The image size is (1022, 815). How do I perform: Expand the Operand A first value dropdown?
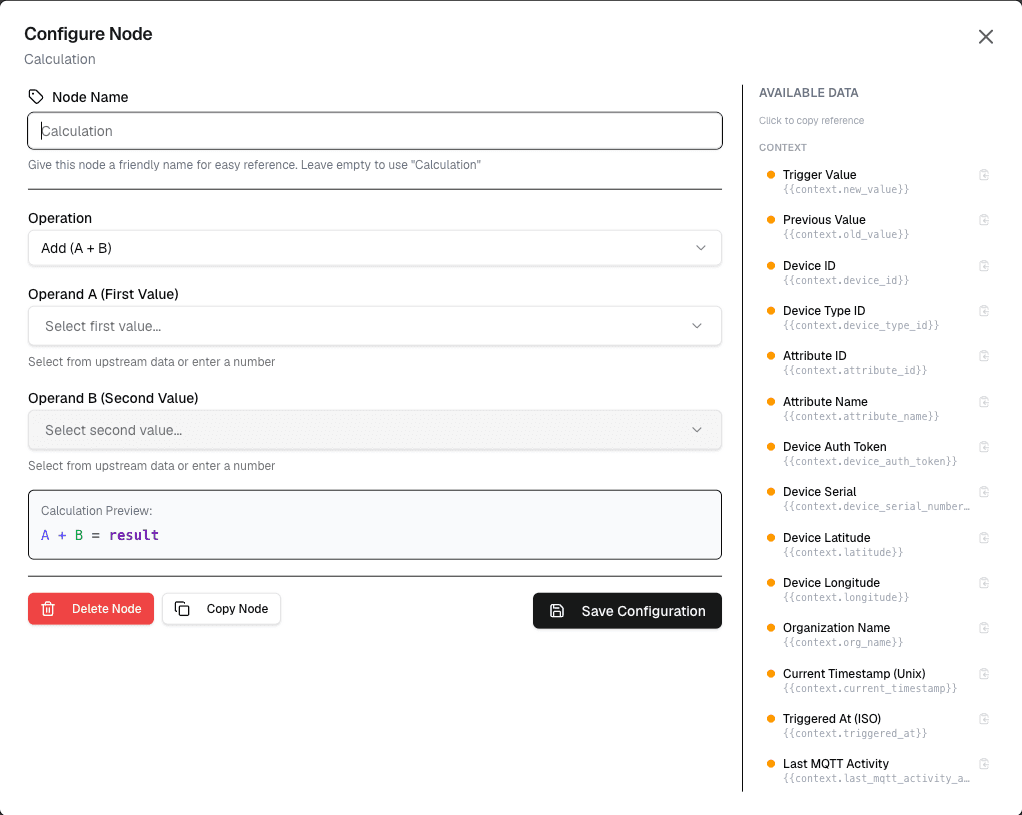(x=375, y=326)
